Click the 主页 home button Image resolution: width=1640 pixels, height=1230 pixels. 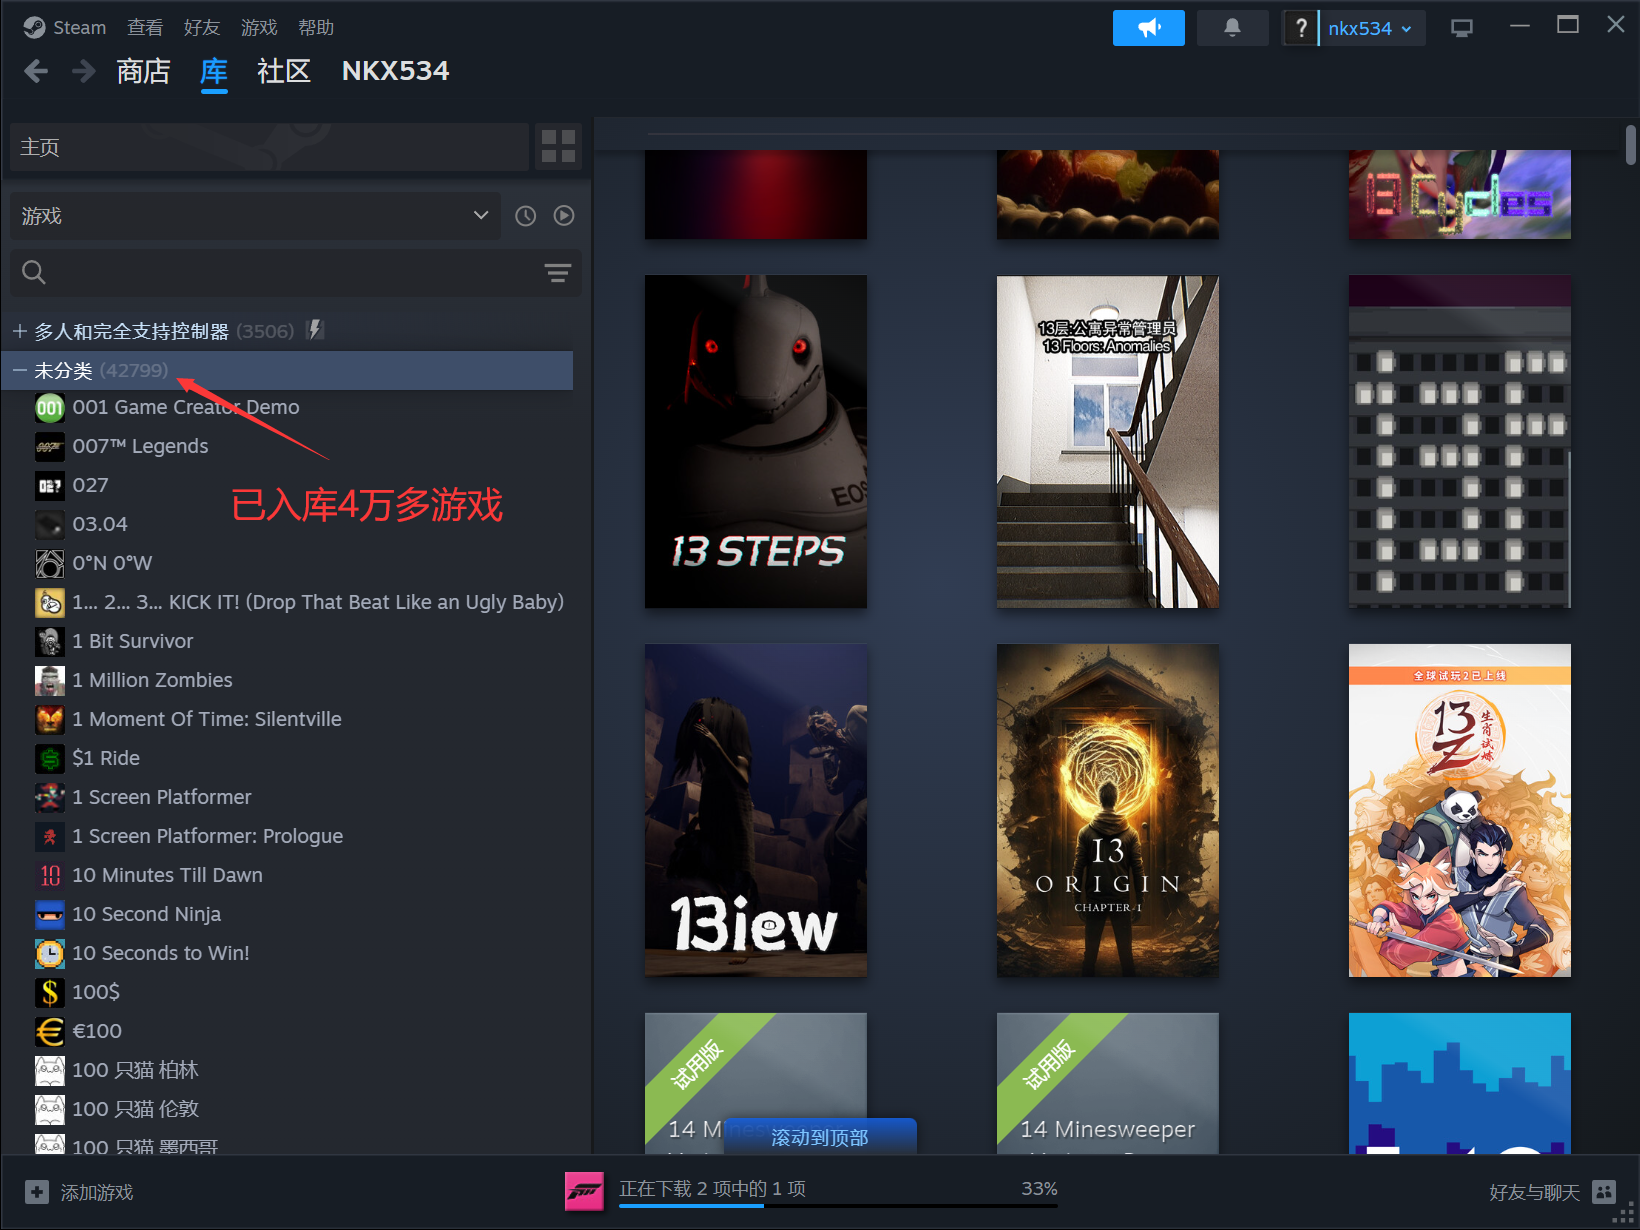coord(269,147)
